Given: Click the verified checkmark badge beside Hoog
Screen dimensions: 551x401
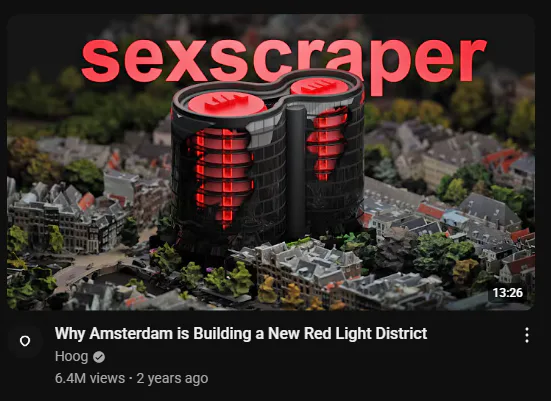Looking at the screenshot, I should pos(99,357).
